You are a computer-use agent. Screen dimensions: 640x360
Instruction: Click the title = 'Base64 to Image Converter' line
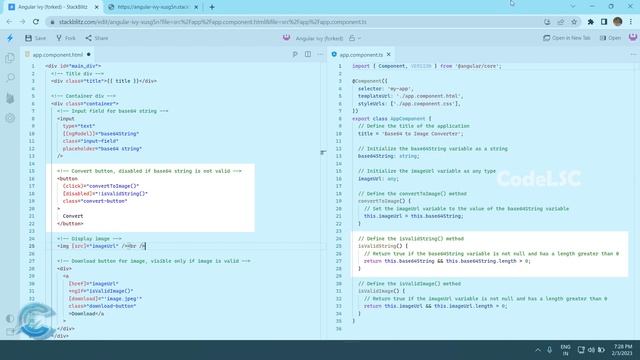411,133
